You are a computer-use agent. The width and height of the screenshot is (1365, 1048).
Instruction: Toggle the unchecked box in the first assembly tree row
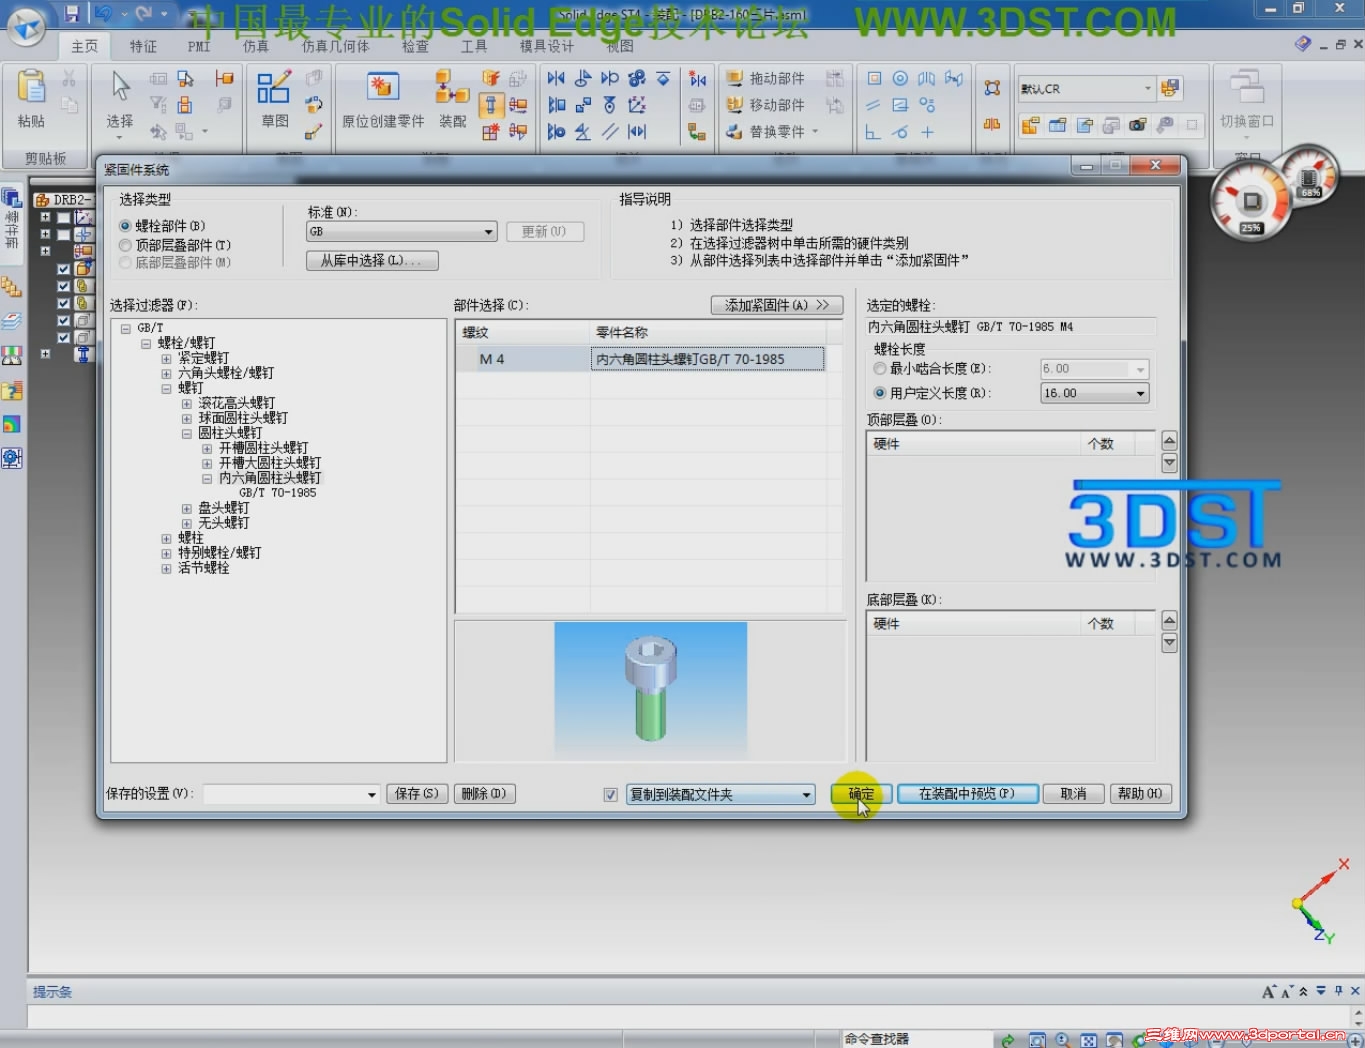(63, 217)
